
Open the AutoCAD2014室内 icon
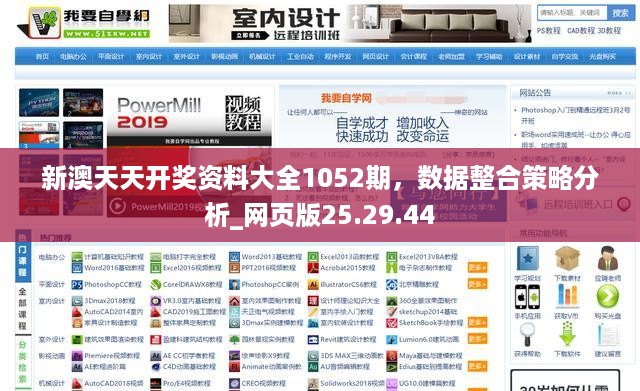[77, 312]
